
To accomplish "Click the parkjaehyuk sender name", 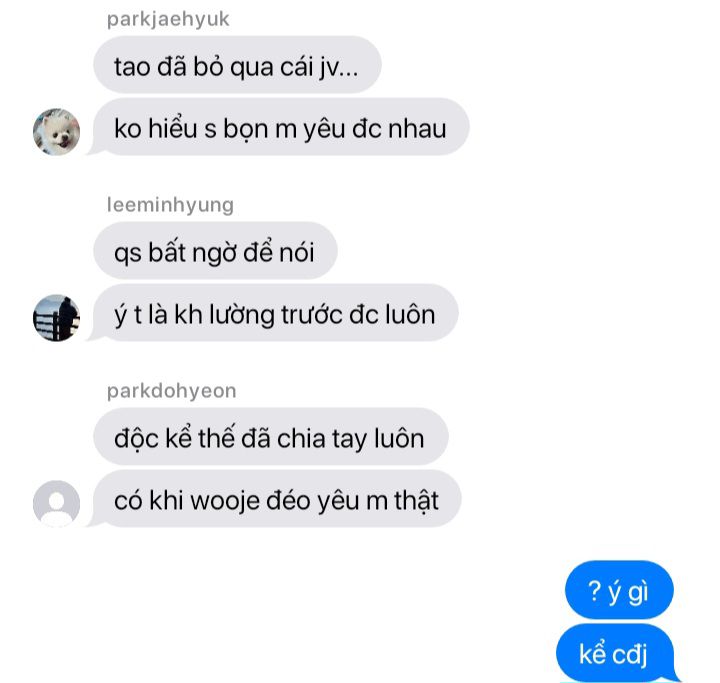I will [x=168, y=19].
